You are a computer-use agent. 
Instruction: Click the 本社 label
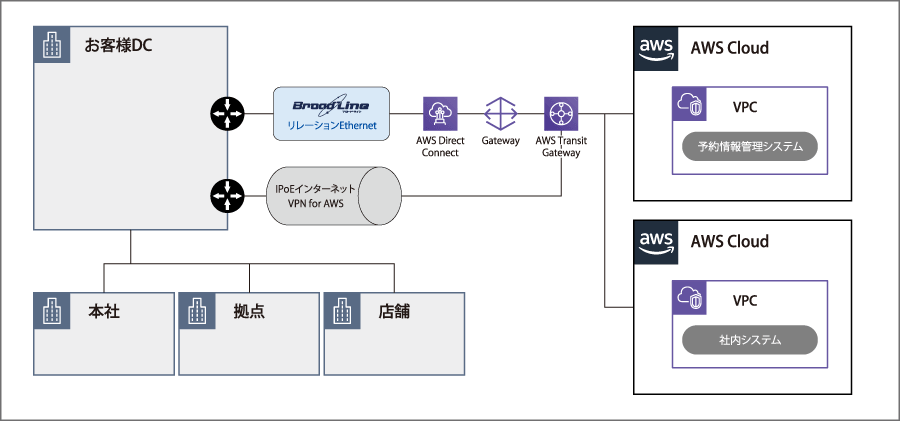tap(104, 311)
